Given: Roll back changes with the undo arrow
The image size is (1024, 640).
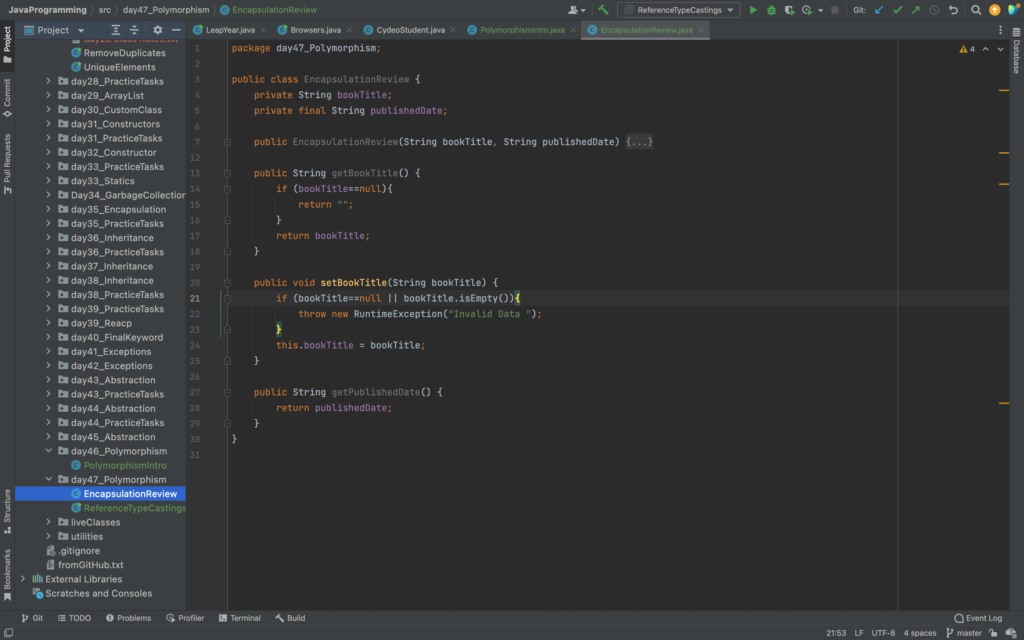Looking at the screenshot, I should coord(953,10).
